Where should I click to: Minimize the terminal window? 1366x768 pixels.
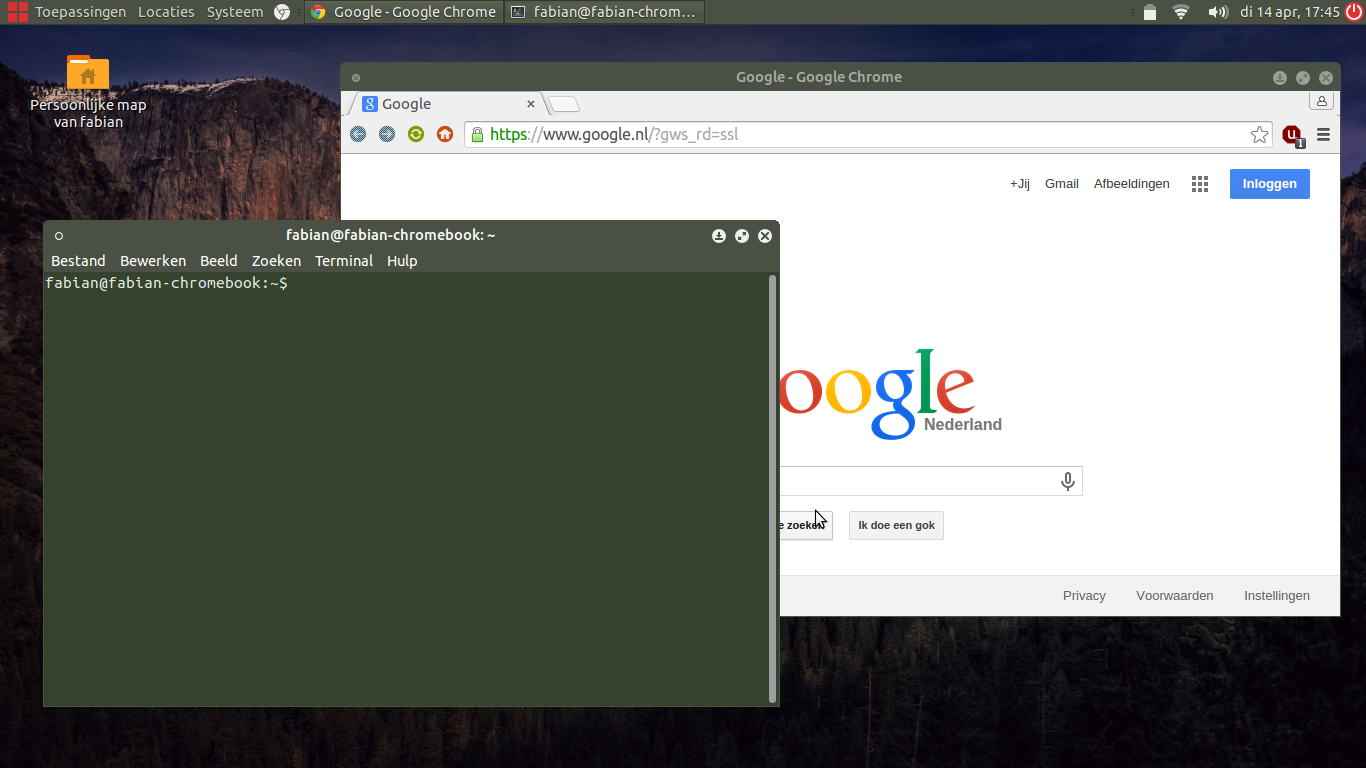[718, 236]
